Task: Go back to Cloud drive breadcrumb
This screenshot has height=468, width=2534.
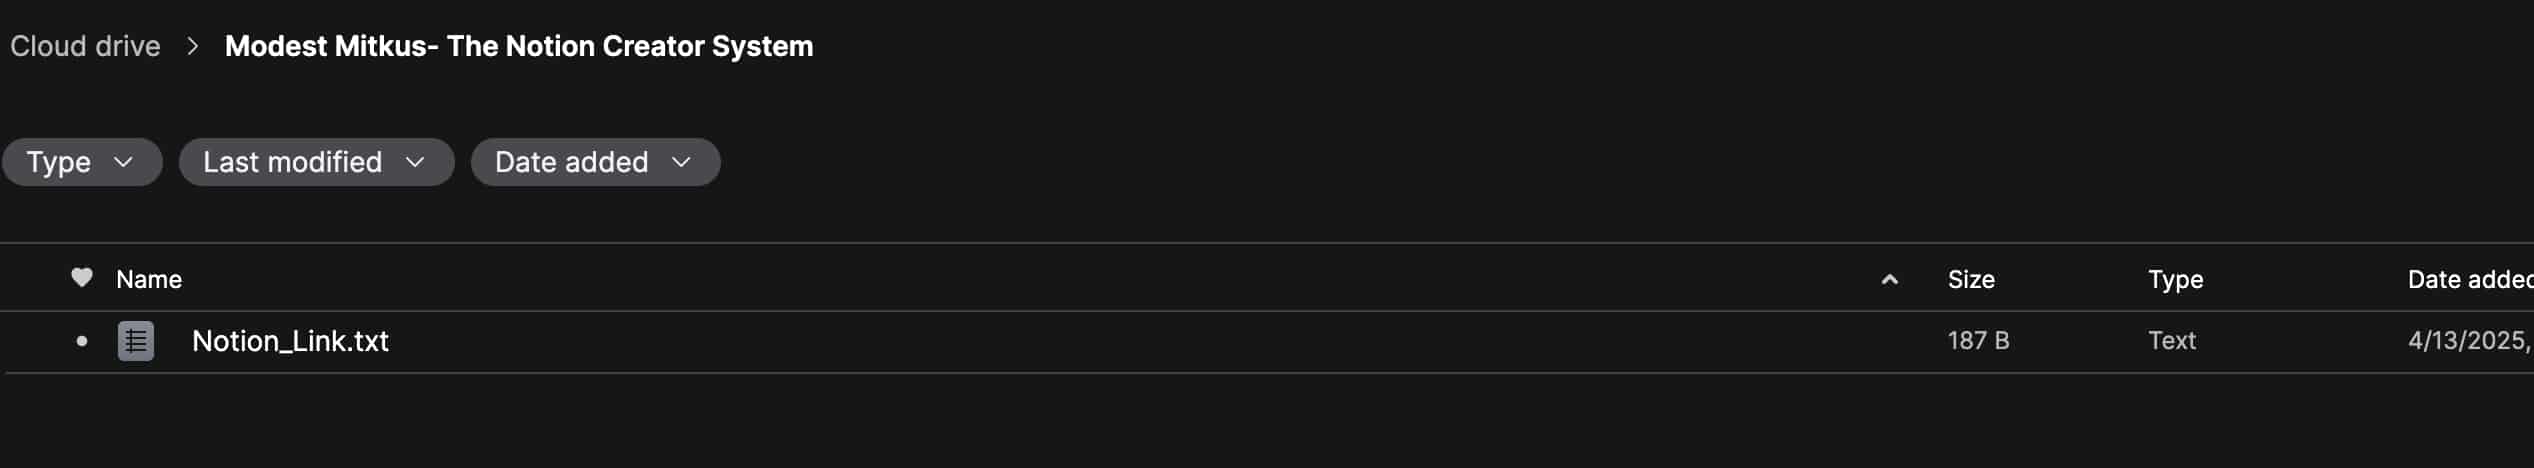Action: (x=85, y=46)
